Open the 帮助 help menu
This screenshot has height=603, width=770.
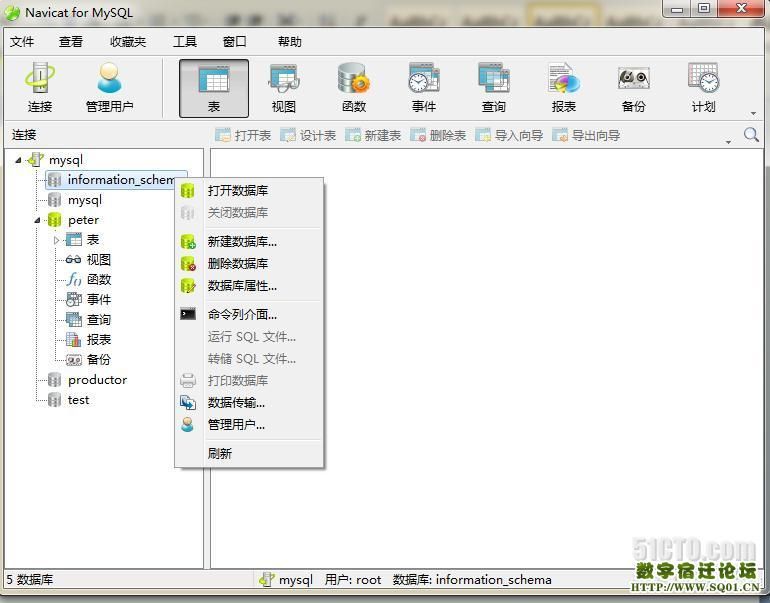(289, 42)
